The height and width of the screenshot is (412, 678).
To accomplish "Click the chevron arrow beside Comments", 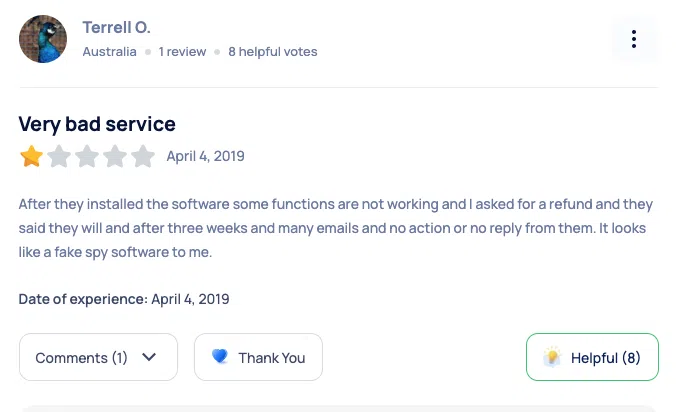I will [x=149, y=357].
